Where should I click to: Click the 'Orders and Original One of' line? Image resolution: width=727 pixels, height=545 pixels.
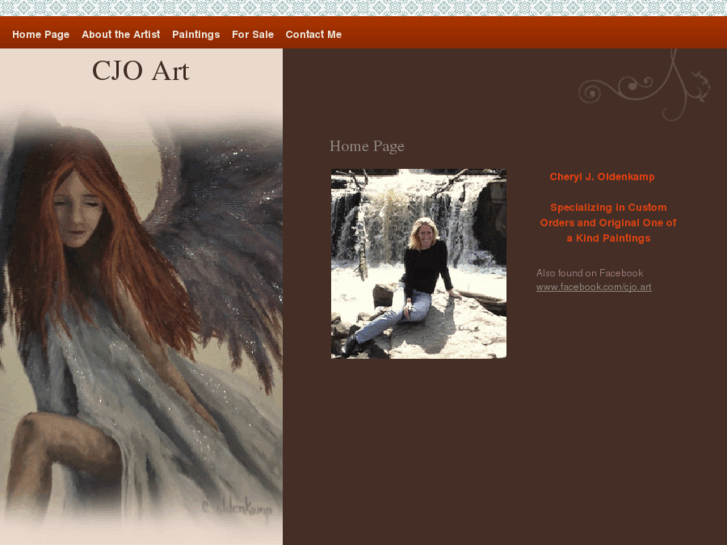608,223
